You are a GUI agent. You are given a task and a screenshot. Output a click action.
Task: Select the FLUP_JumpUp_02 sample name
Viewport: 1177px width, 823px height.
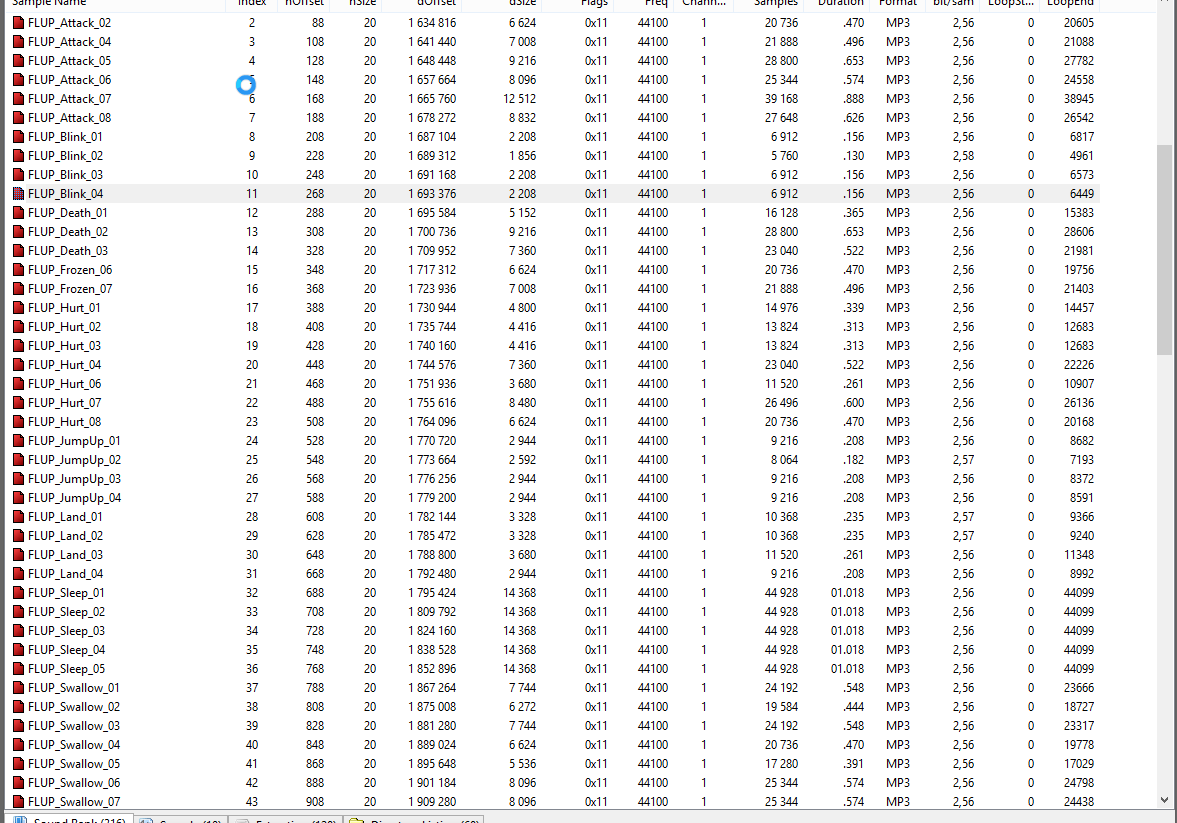coord(74,460)
